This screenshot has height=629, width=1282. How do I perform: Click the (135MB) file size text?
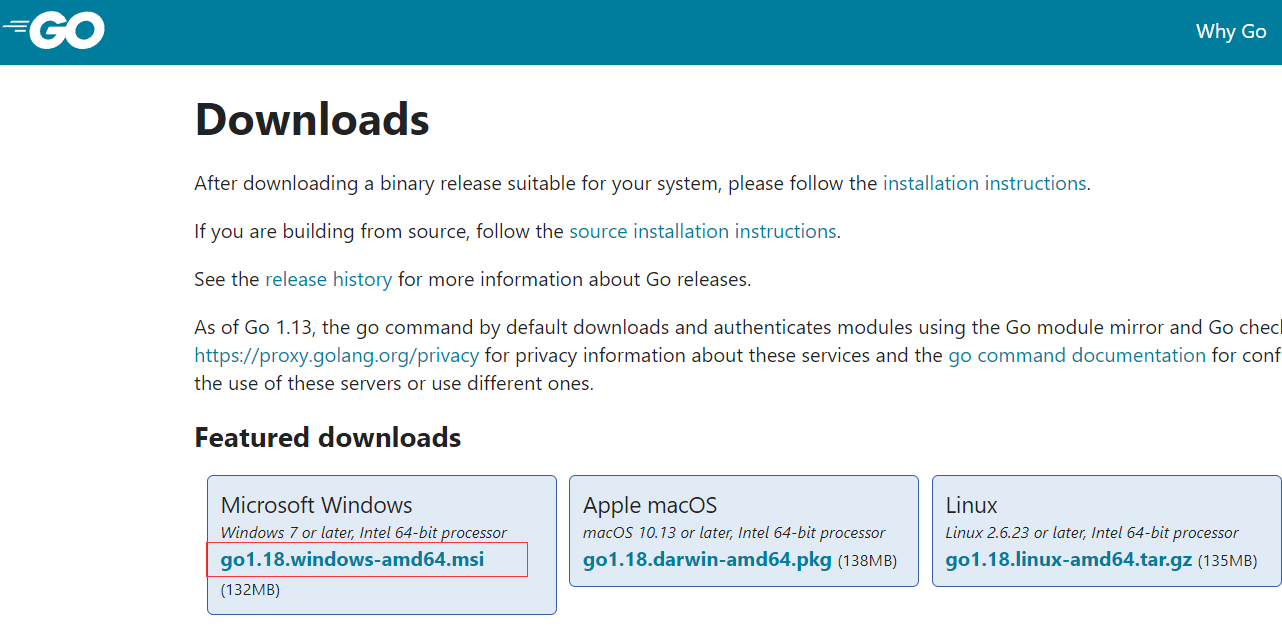click(x=1228, y=560)
